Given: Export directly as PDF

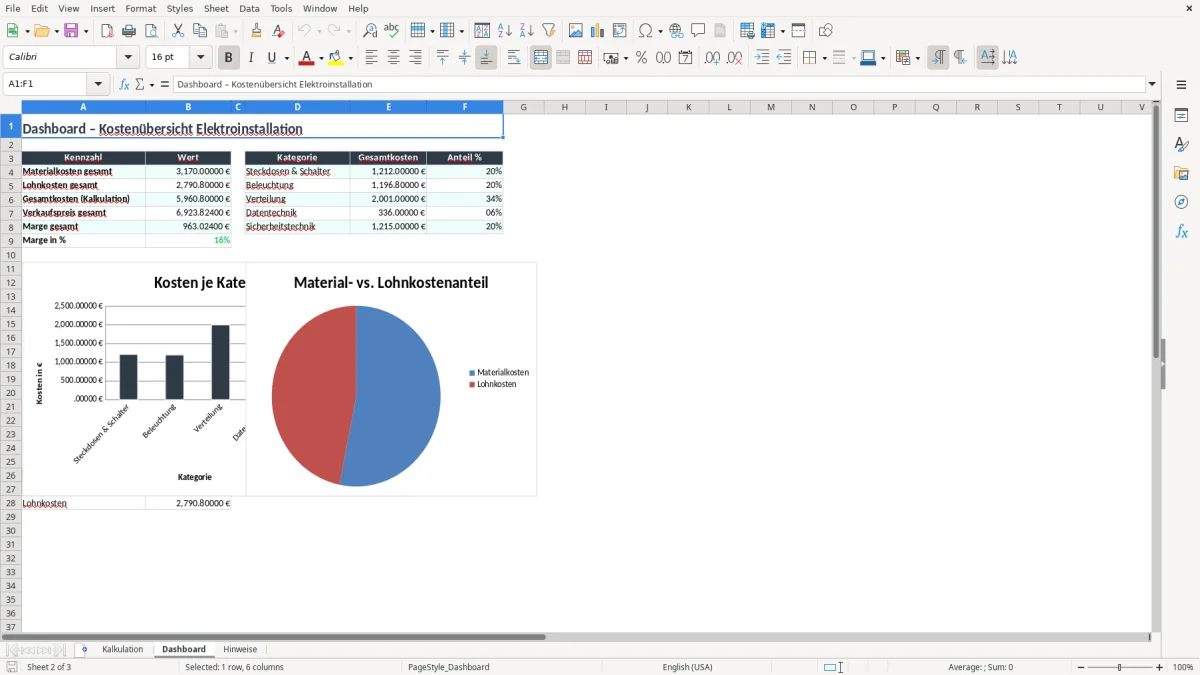Looking at the screenshot, I should 107,31.
